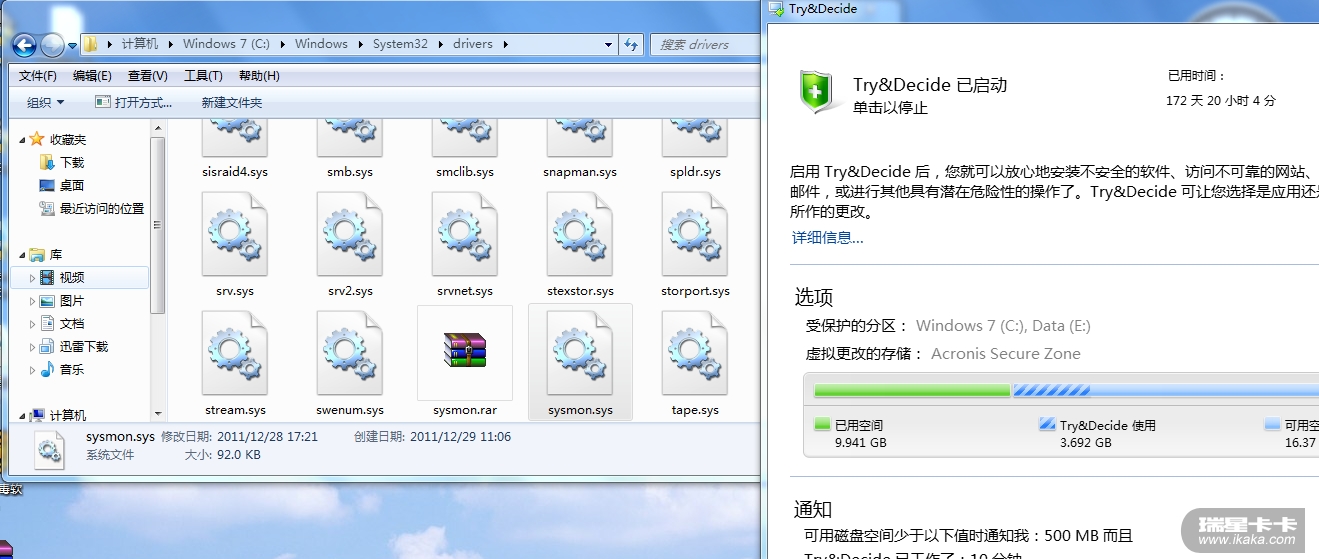
Task: Click the 受保护的分区 value Windows 7 (C:), Data (E:)
Action: point(1003,325)
